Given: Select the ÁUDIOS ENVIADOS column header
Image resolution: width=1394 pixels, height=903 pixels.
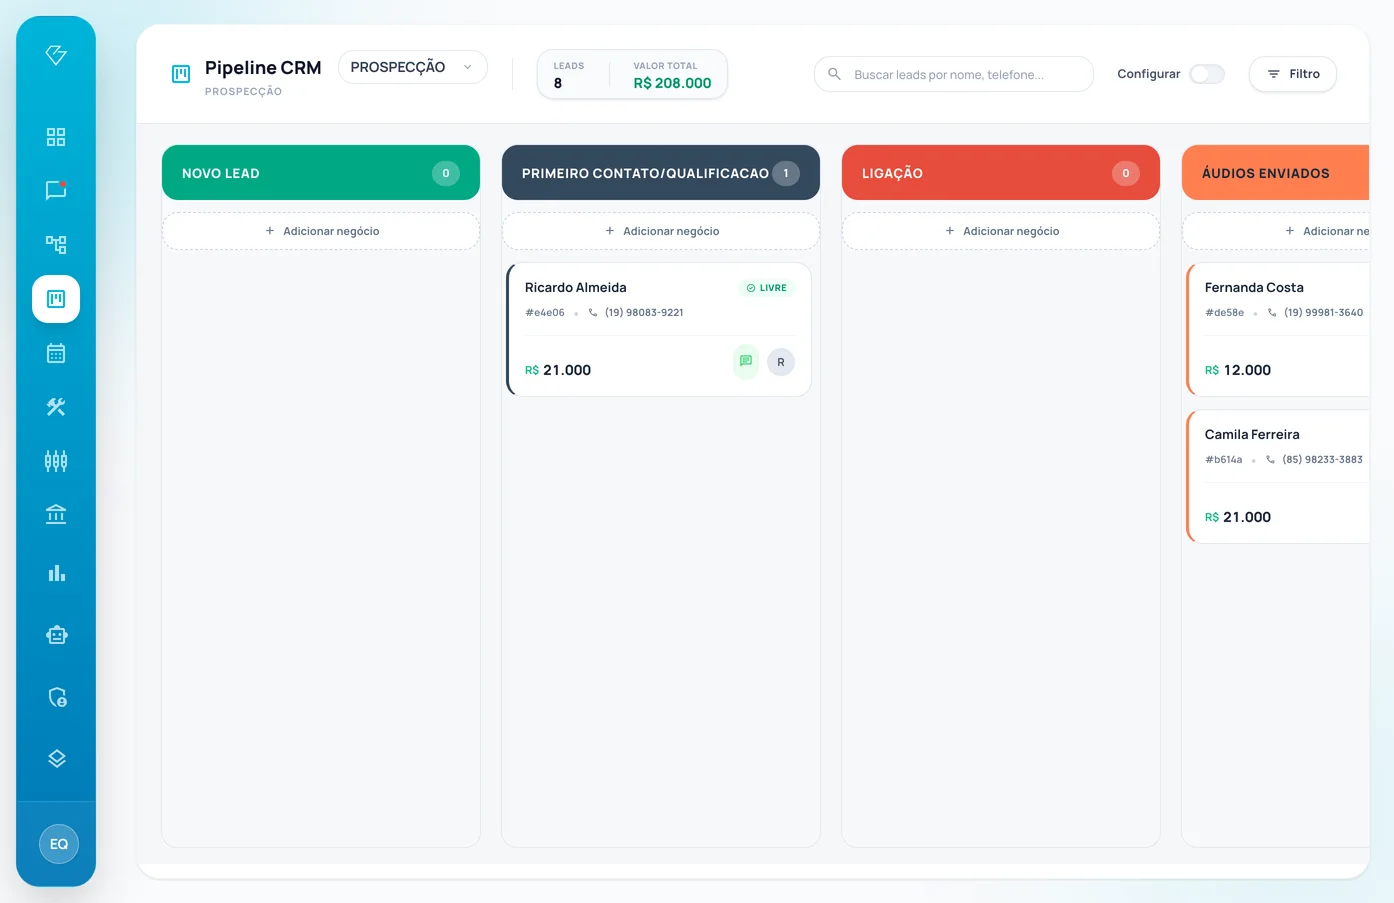Looking at the screenshot, I should click(x=1275, y=173).
